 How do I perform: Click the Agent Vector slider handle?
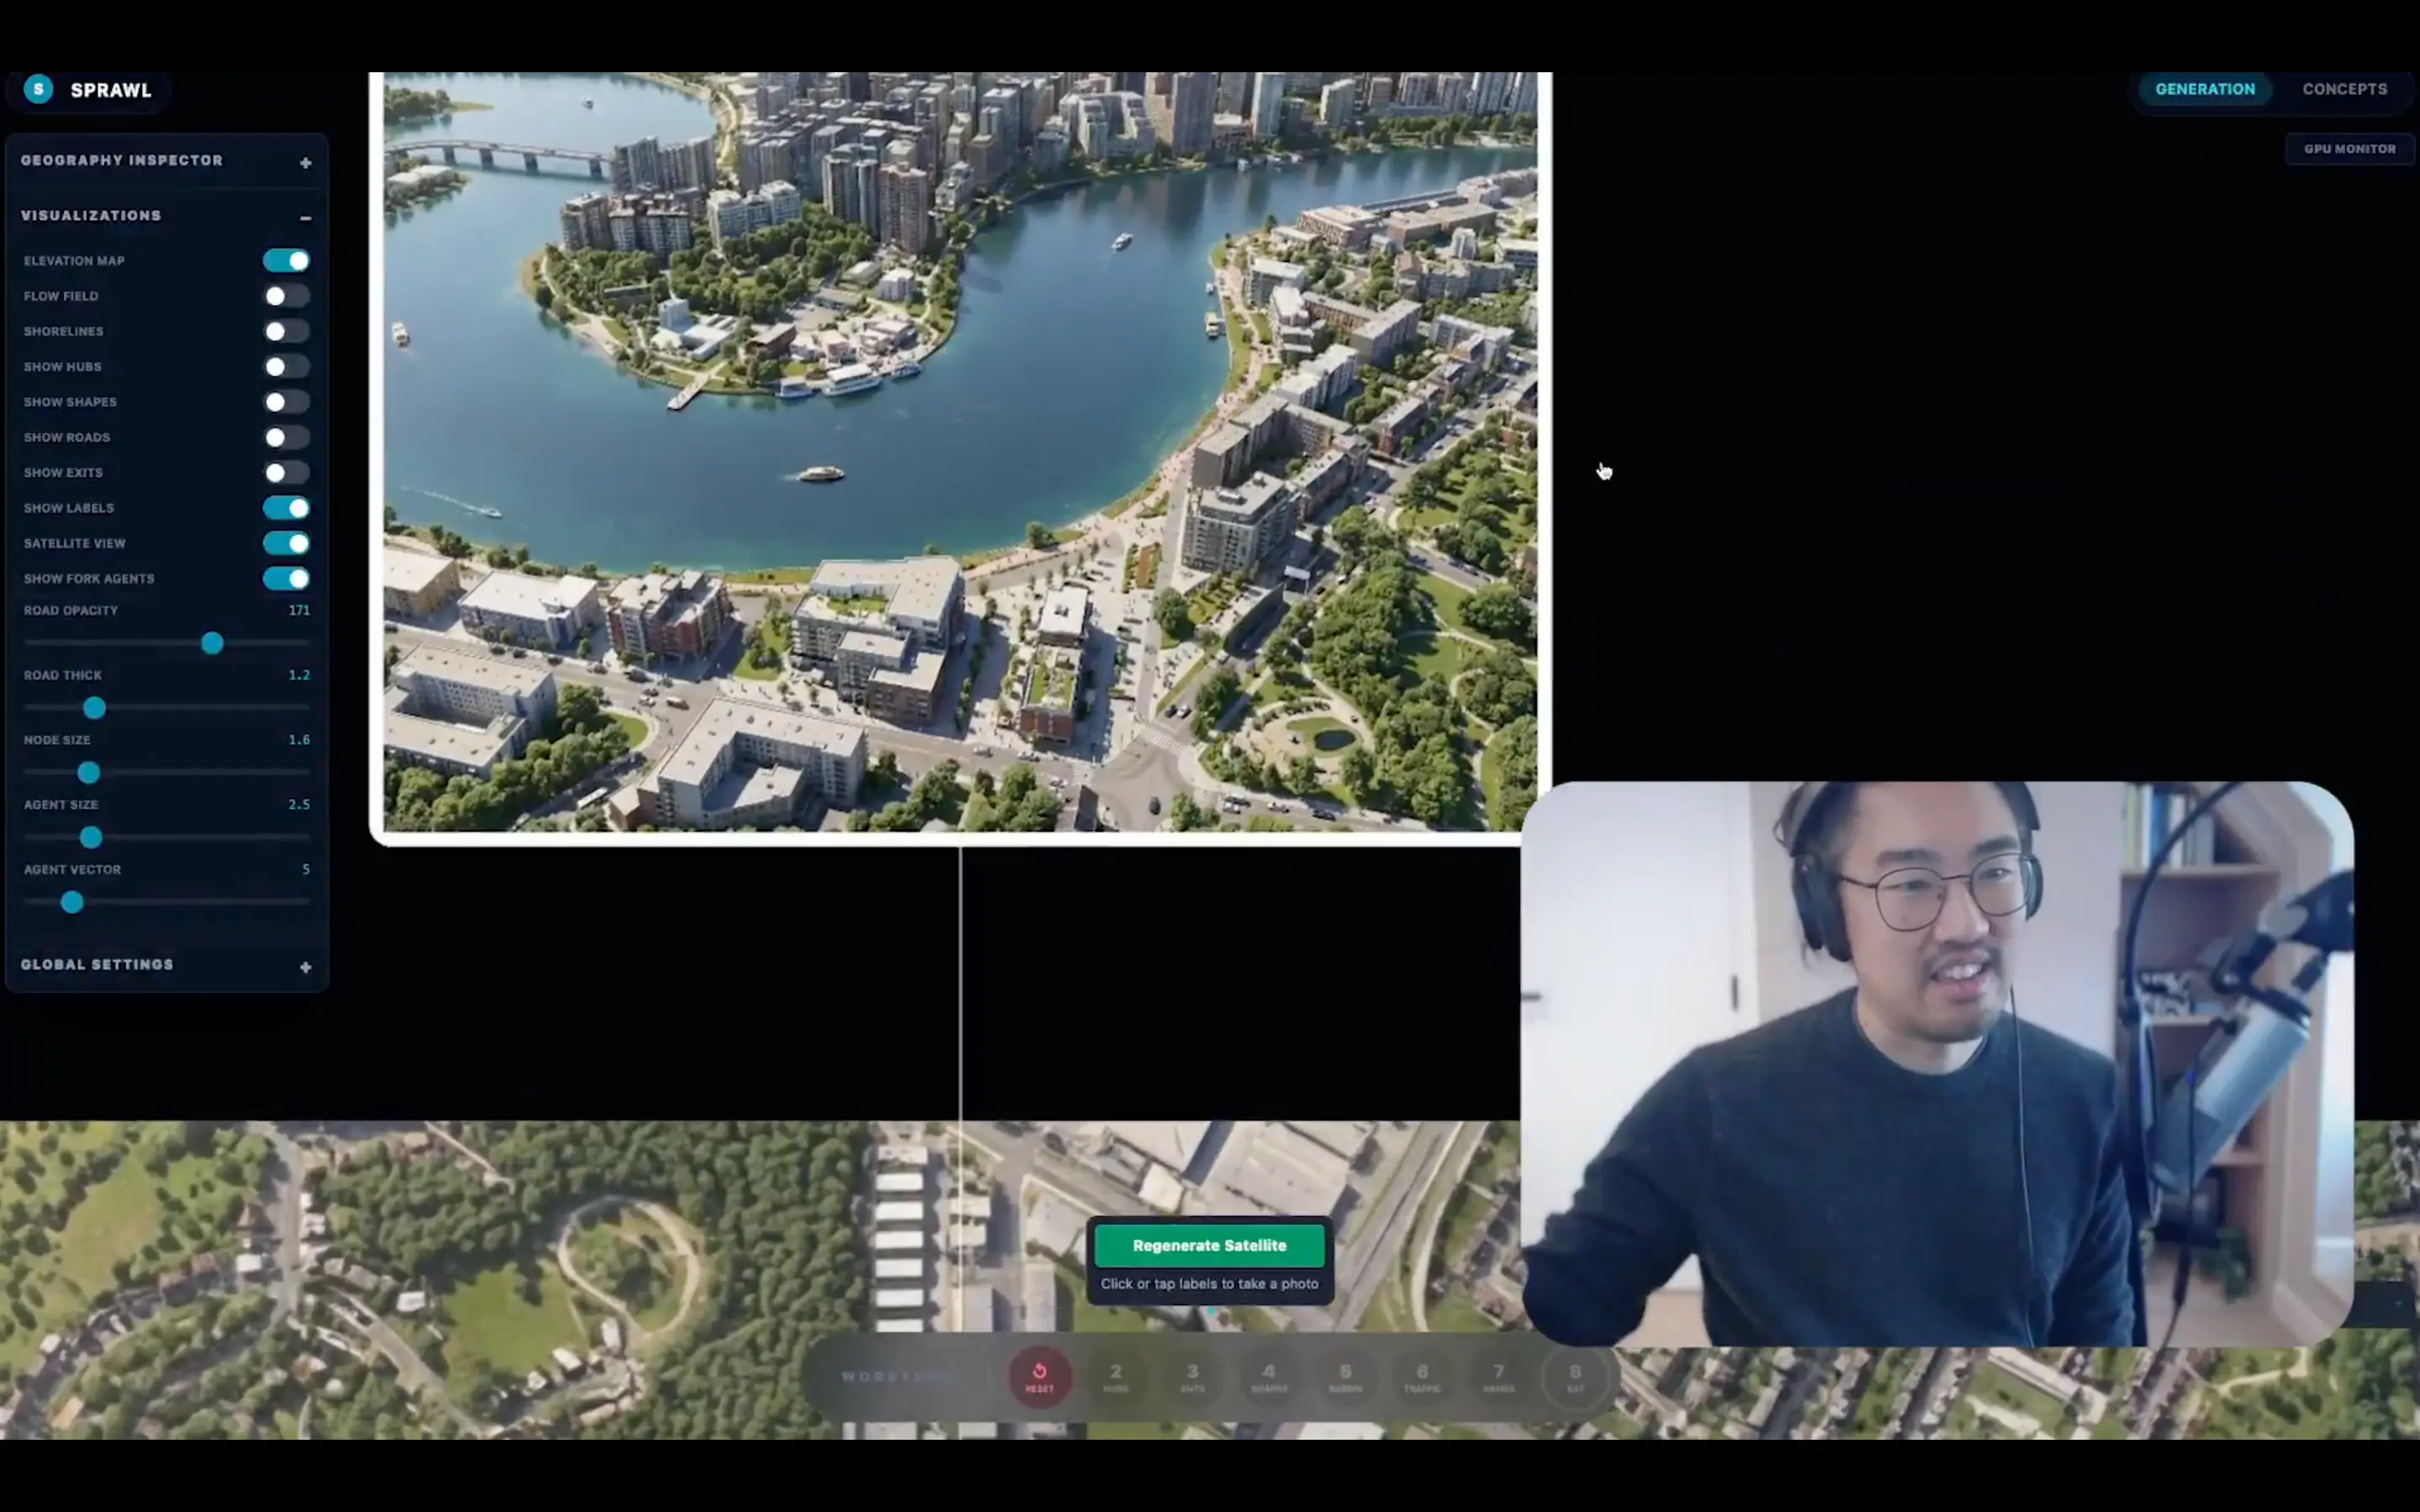coord(72,902)
